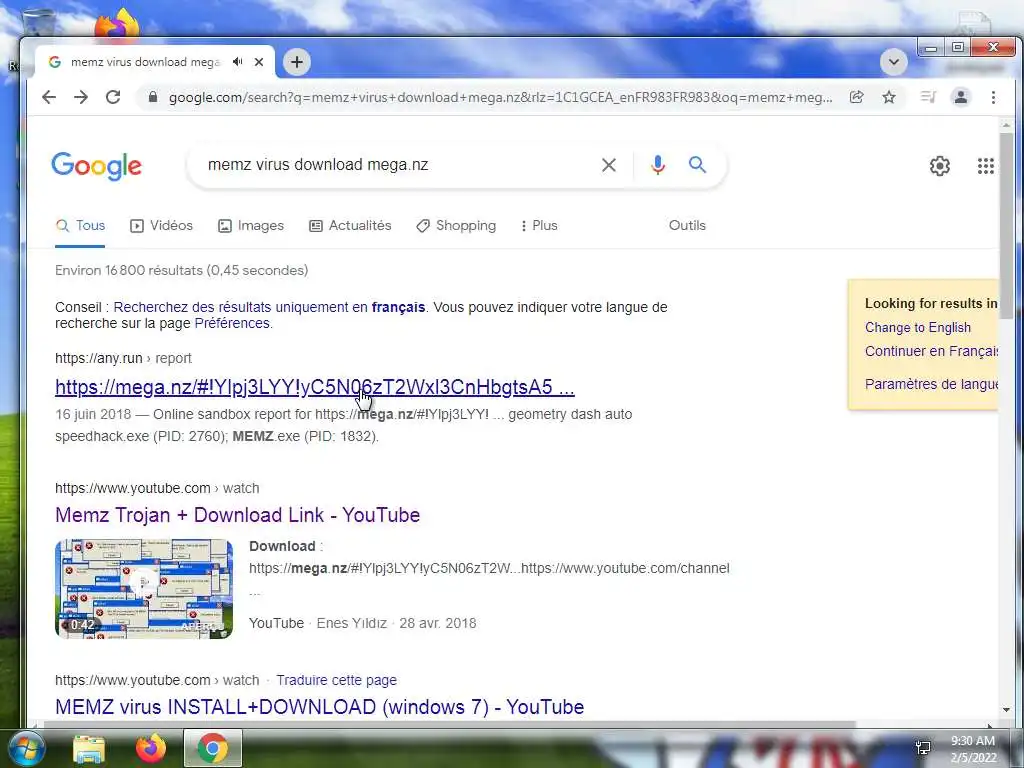Submit search with the magnifier icon

pos(697,165)
